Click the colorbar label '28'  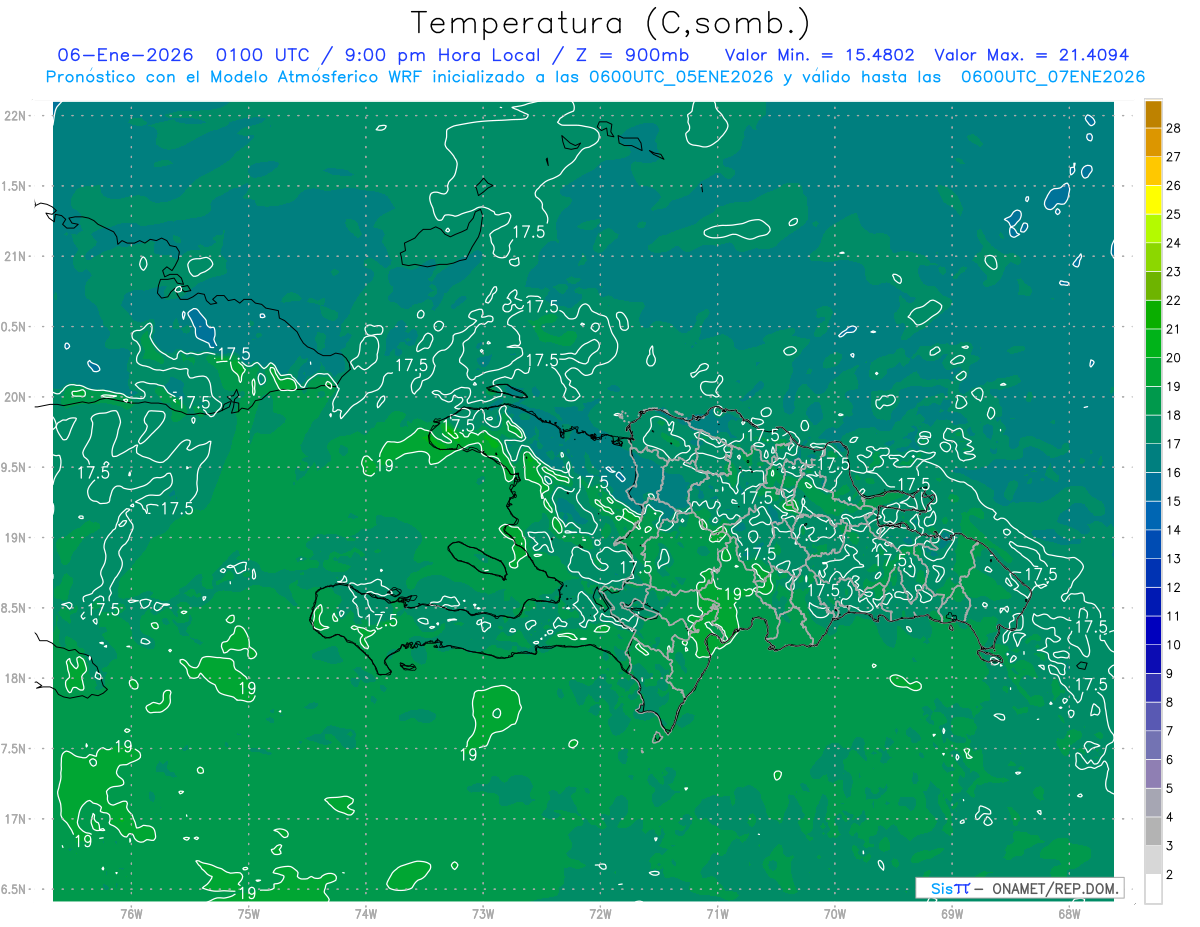(1173, 128)
